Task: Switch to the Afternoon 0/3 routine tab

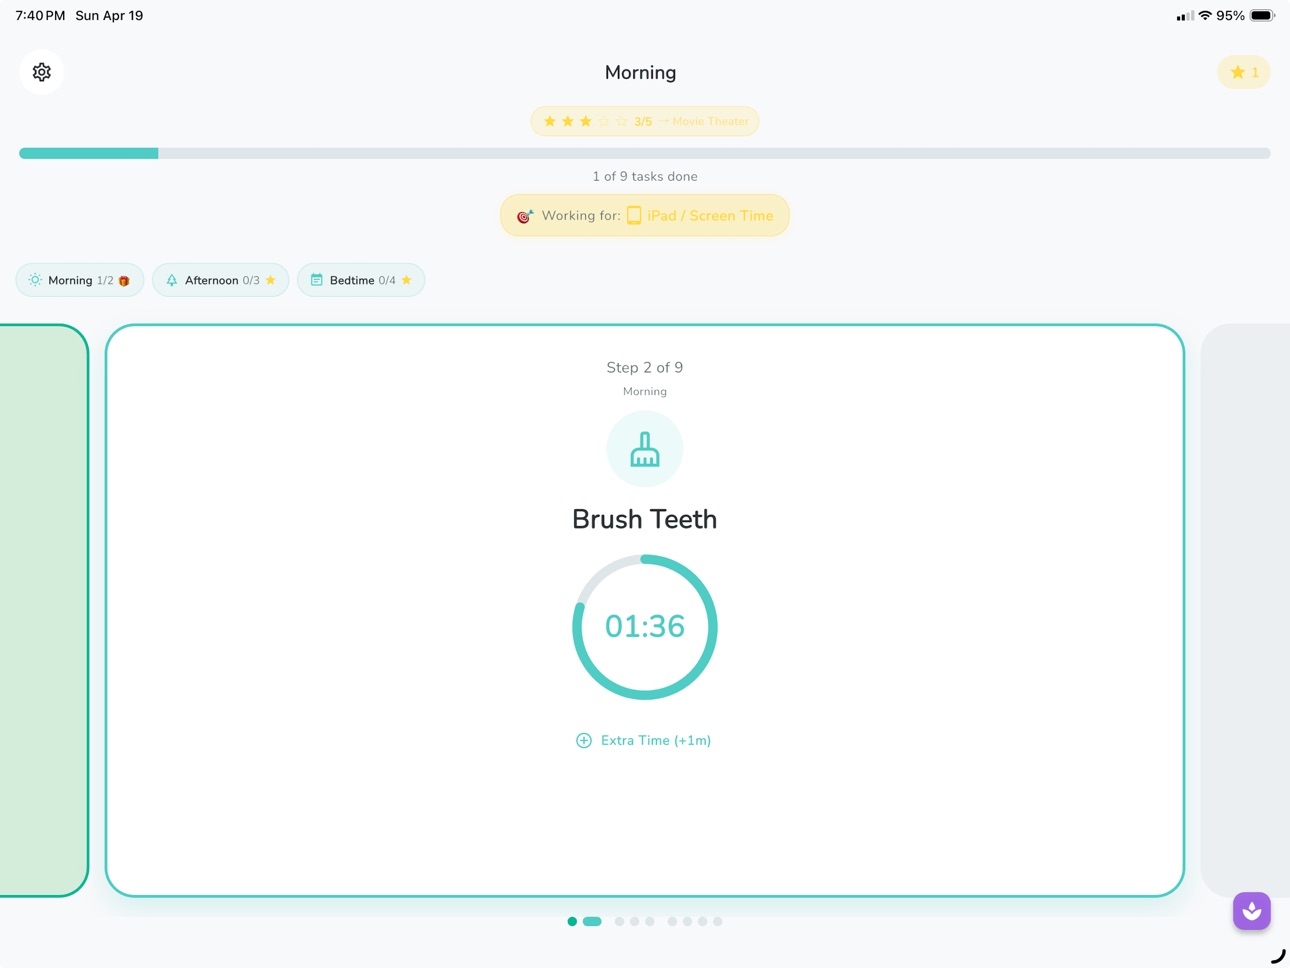Action: pos(220,280)
